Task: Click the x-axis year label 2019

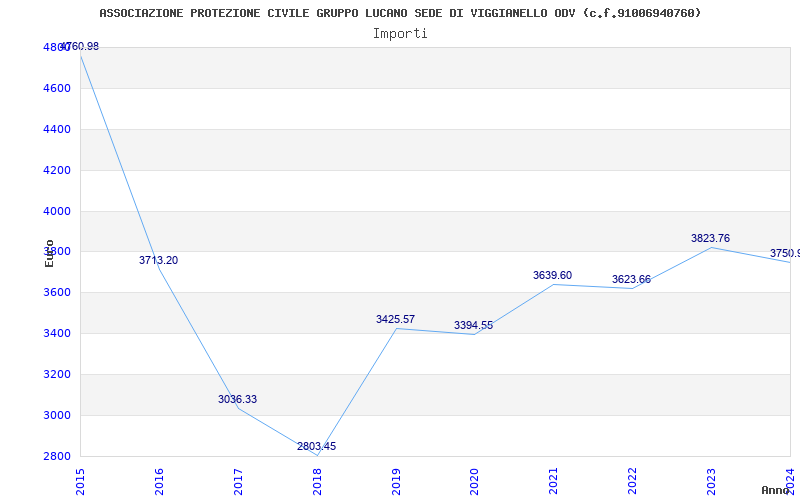Action: (x=396, y=482)
